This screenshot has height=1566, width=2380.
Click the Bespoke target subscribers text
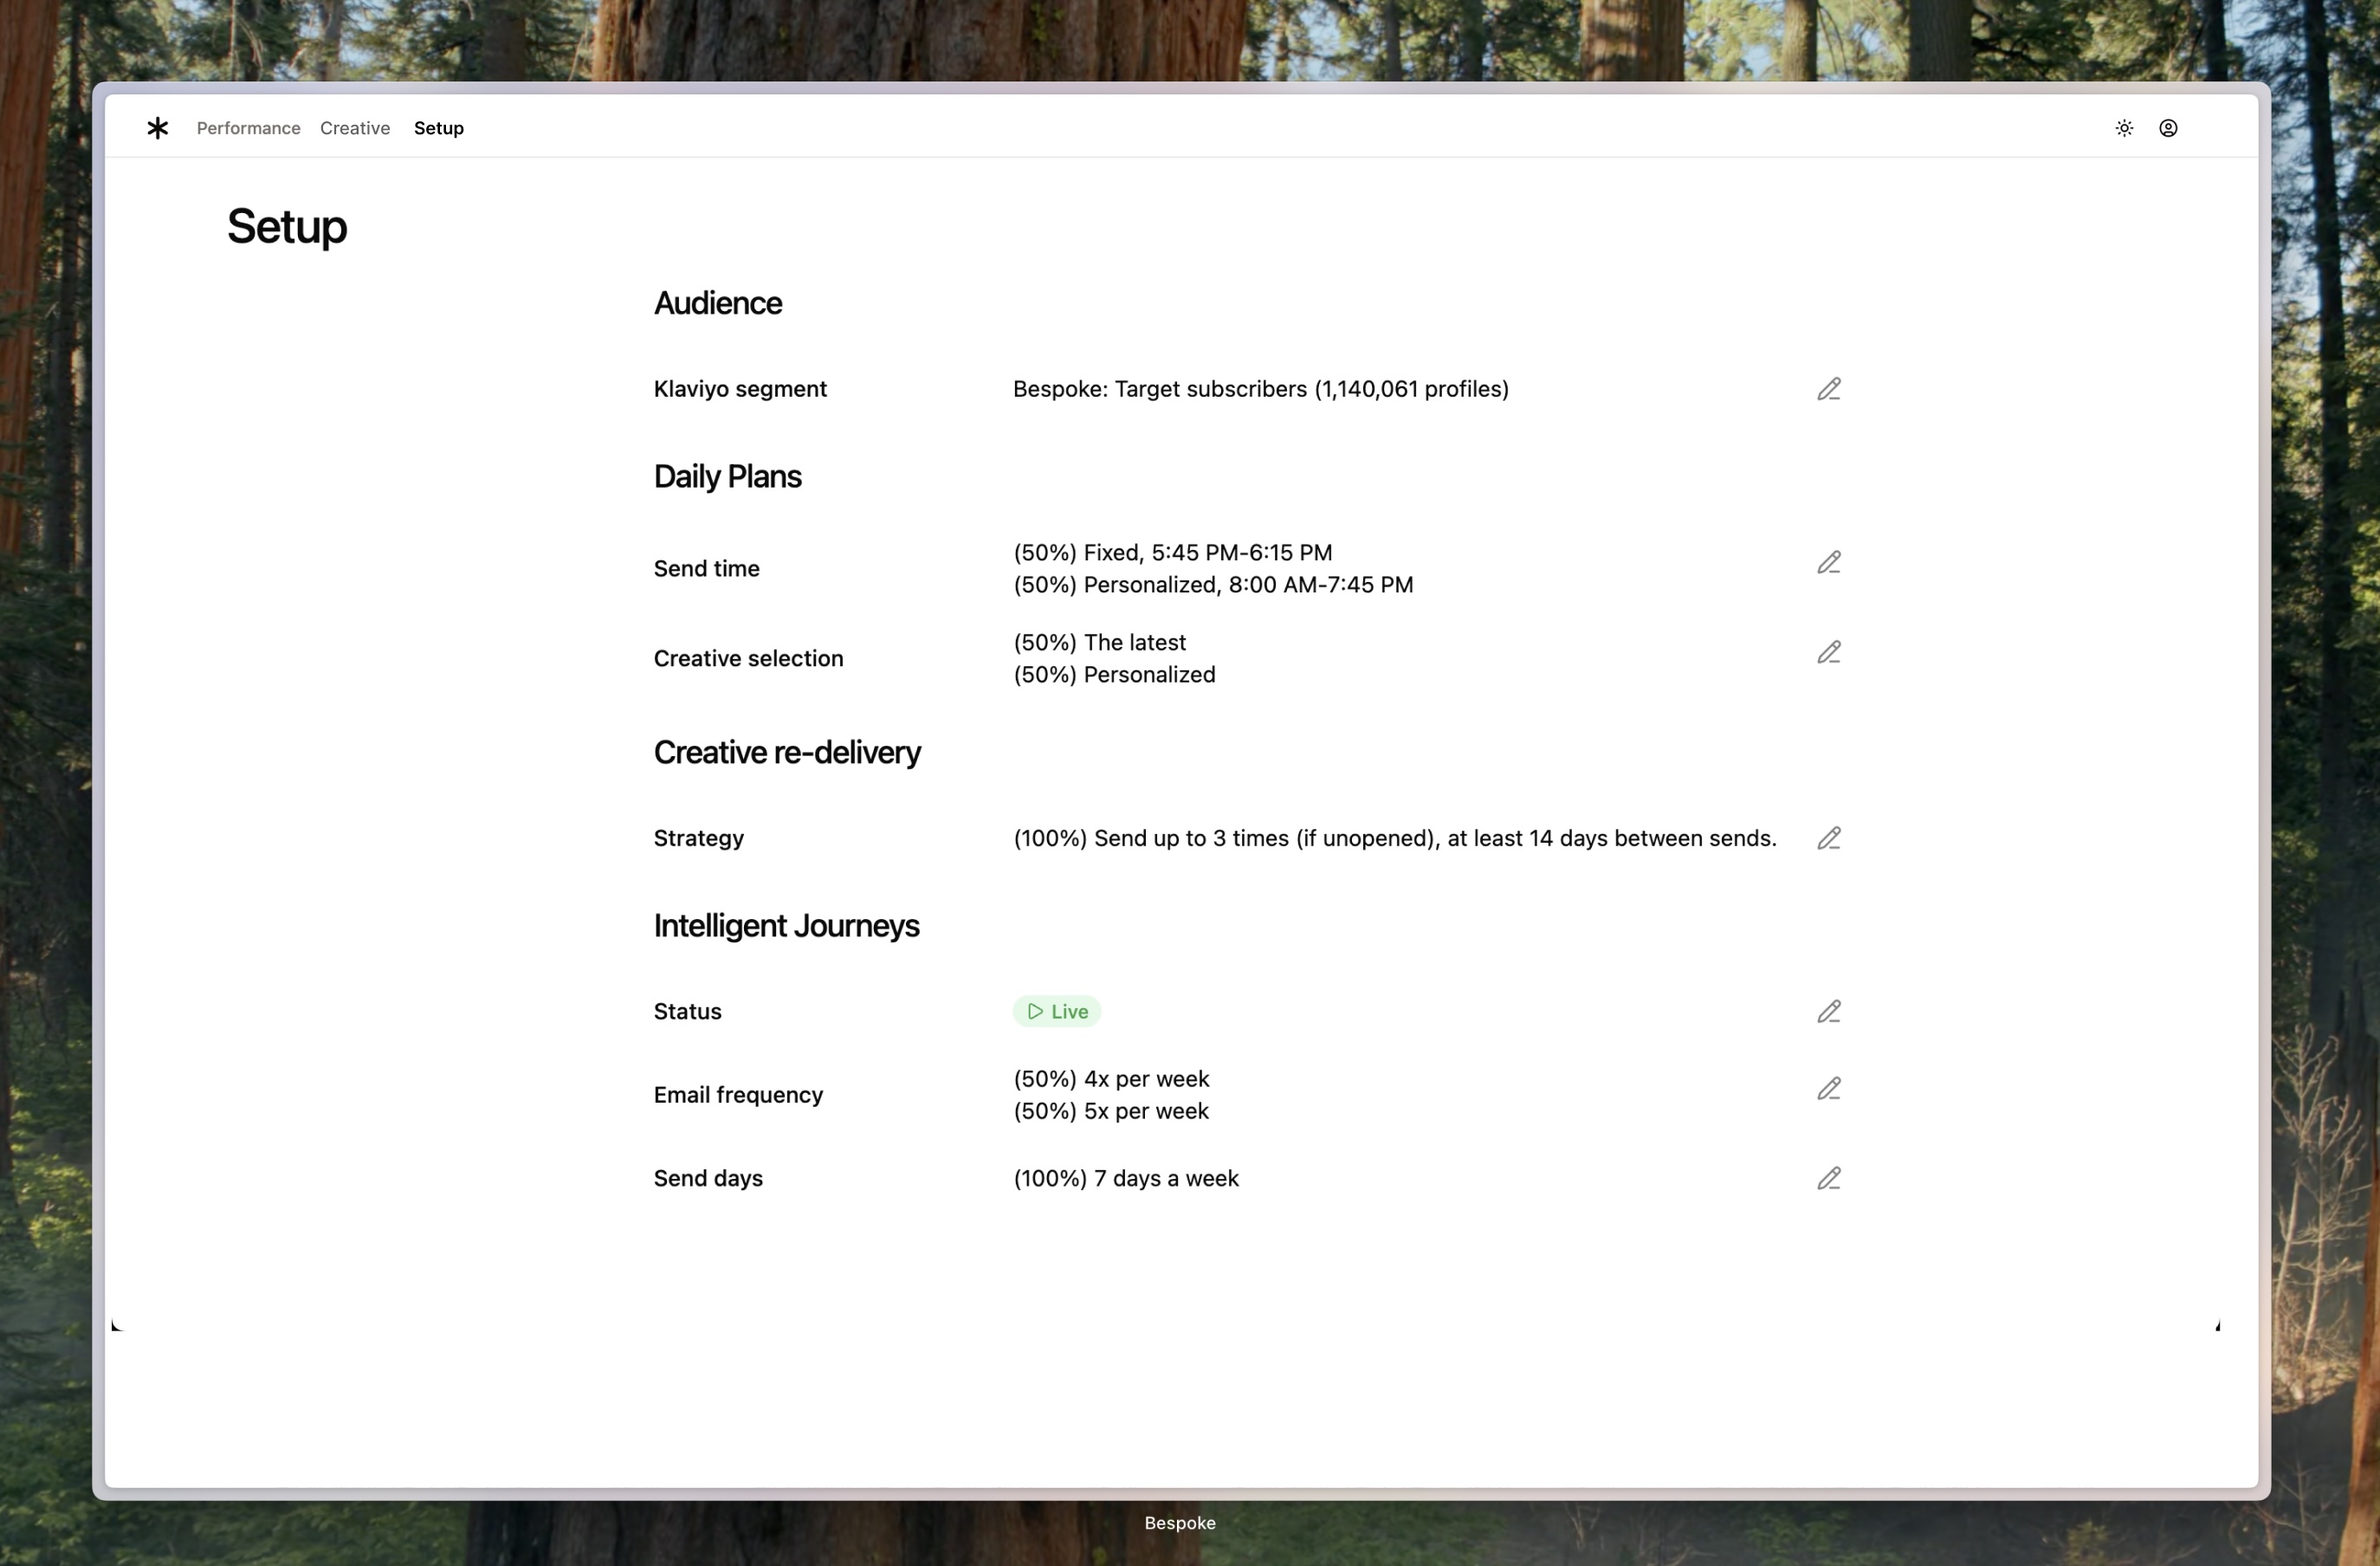tap(1260, 389)
